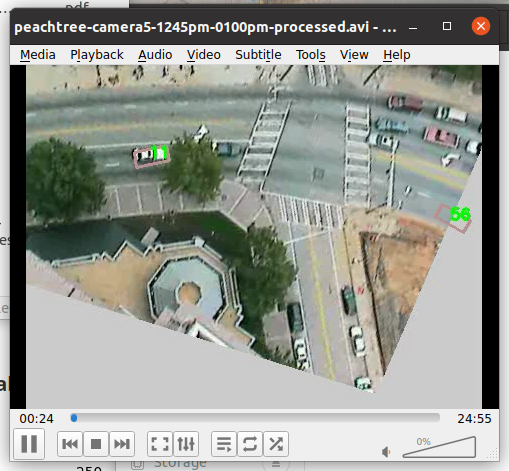The image size is (509, 471).
Task: Switch the 24:55 total time display
Action: coord(474,419)
